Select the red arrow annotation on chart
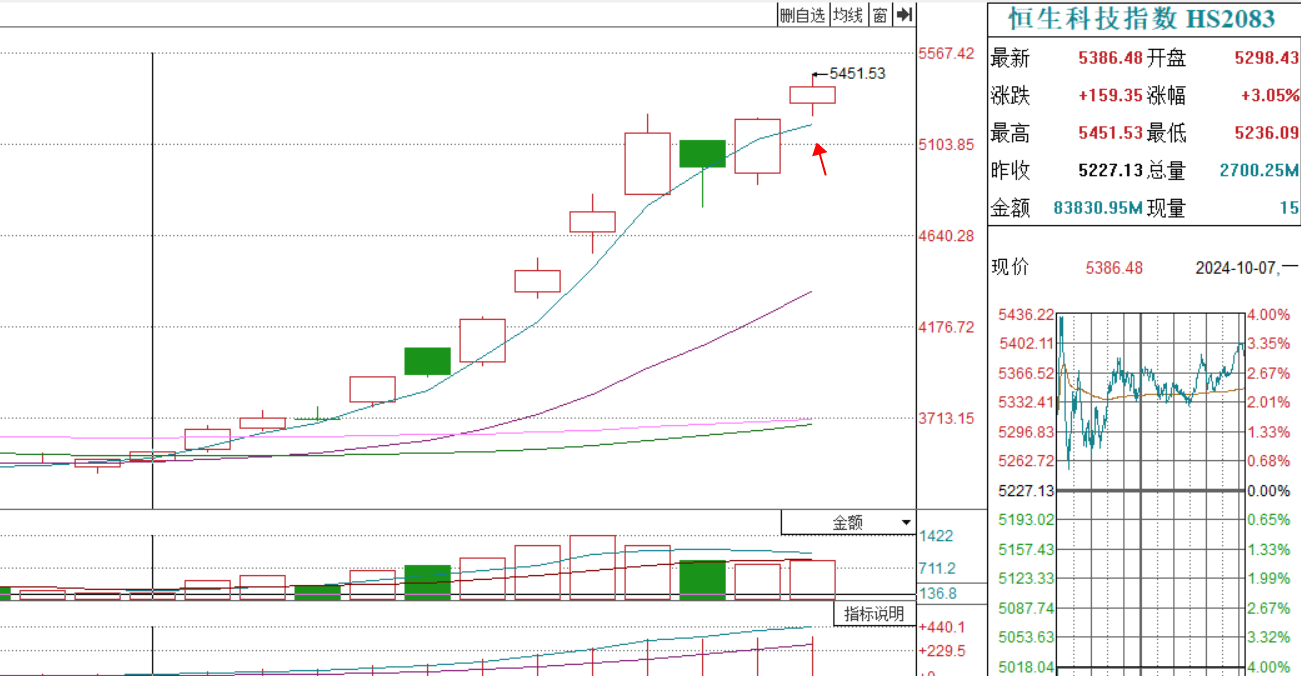Image resolution: width=1301 pixels, height=676 pixels. click(820, 159)
